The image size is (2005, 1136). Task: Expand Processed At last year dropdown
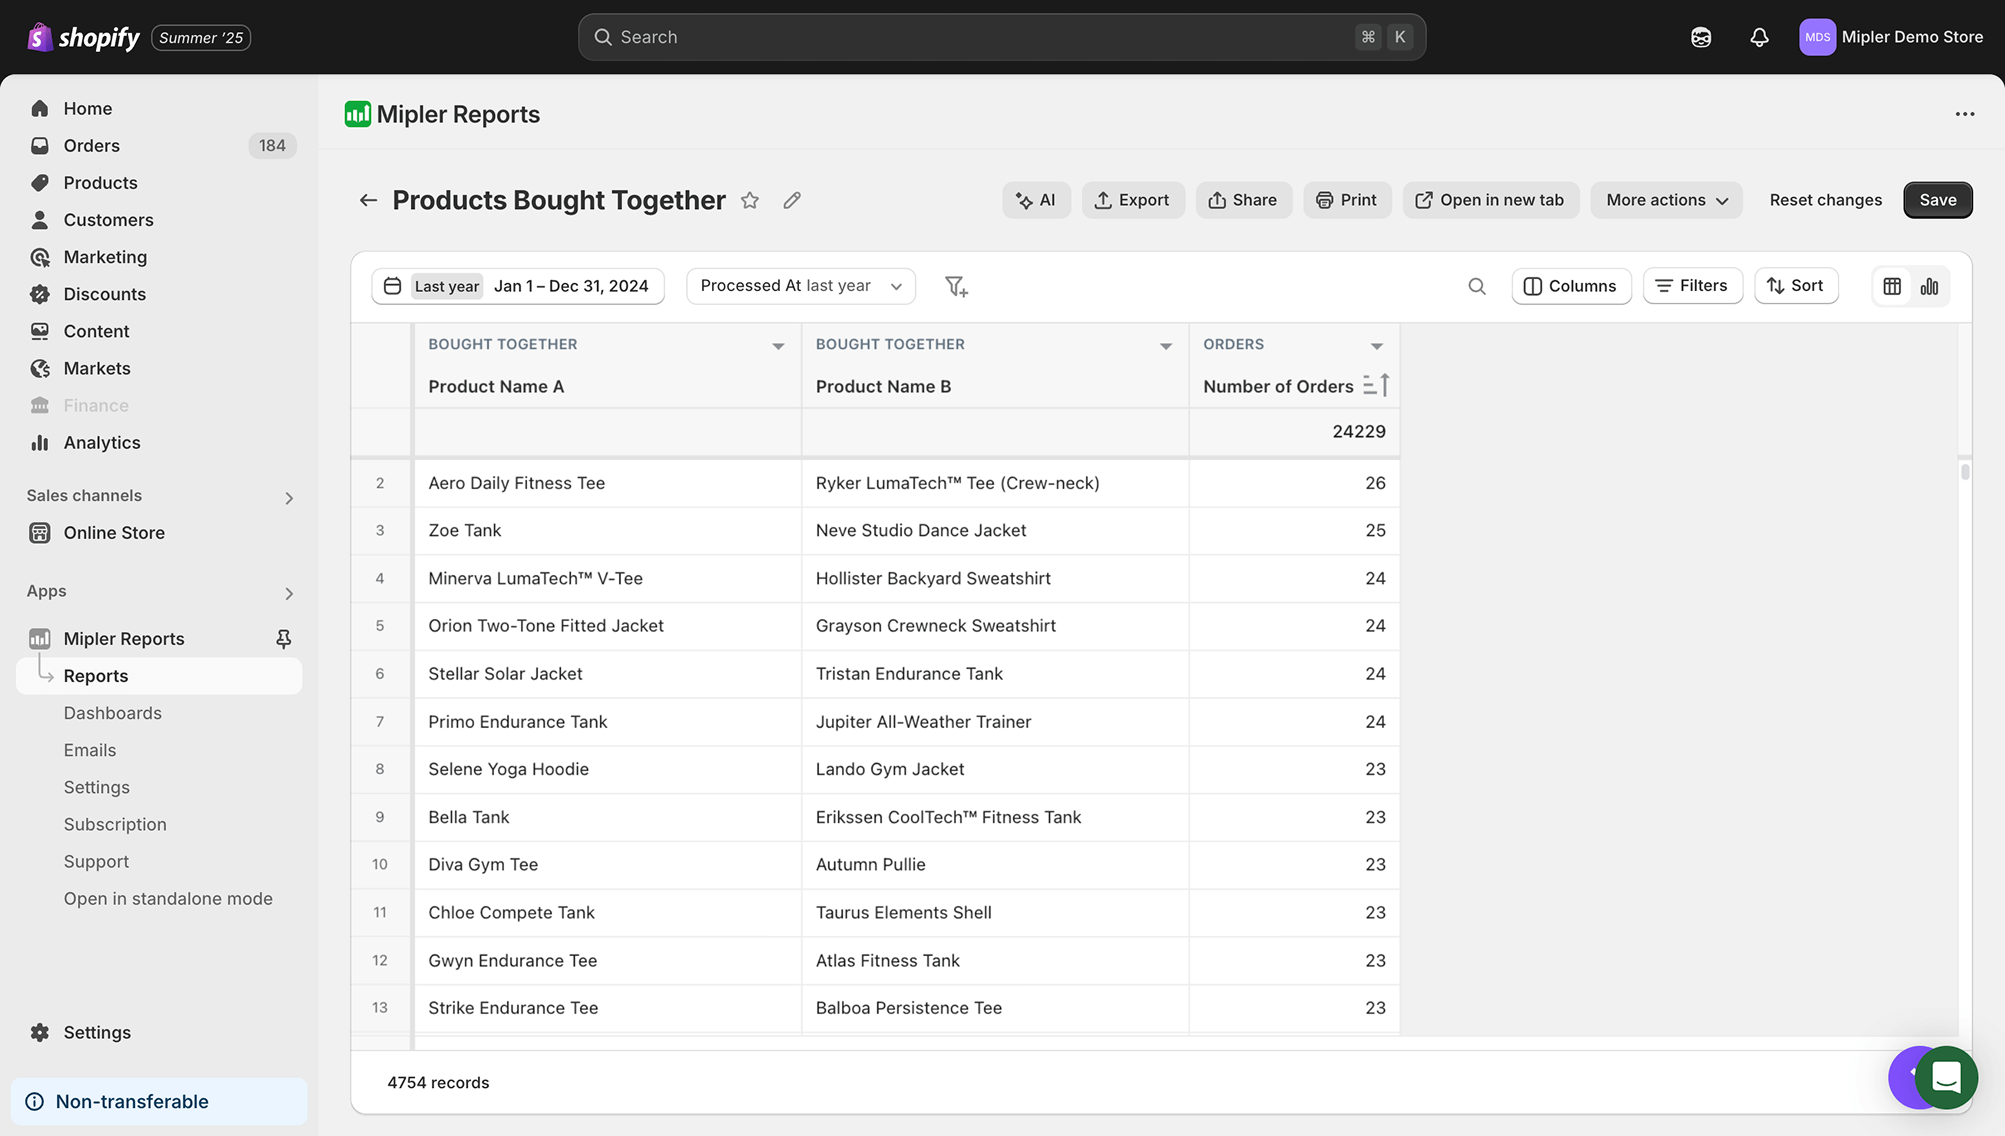[800, 286]
